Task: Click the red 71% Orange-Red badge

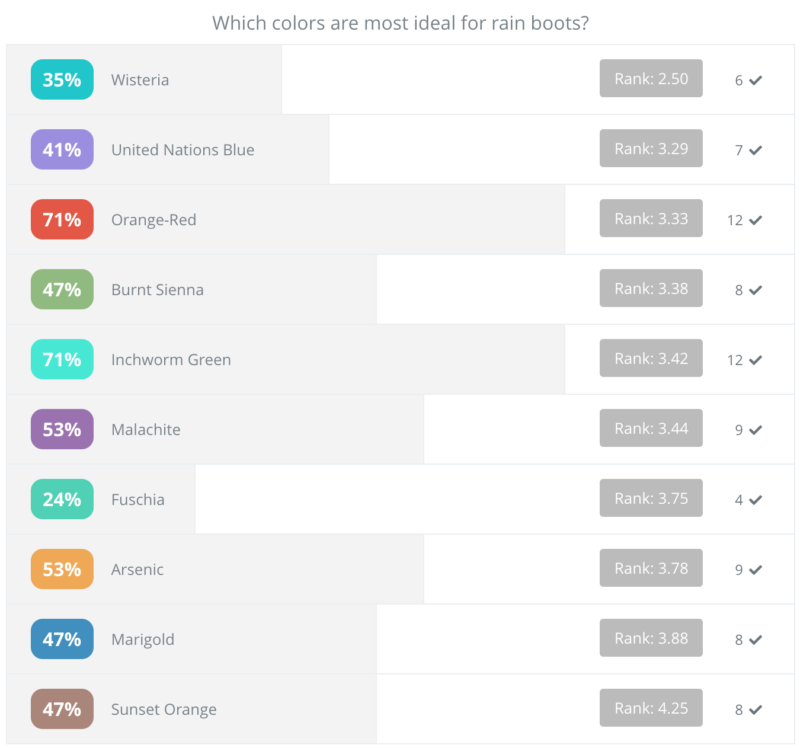Action: point(62,220)
